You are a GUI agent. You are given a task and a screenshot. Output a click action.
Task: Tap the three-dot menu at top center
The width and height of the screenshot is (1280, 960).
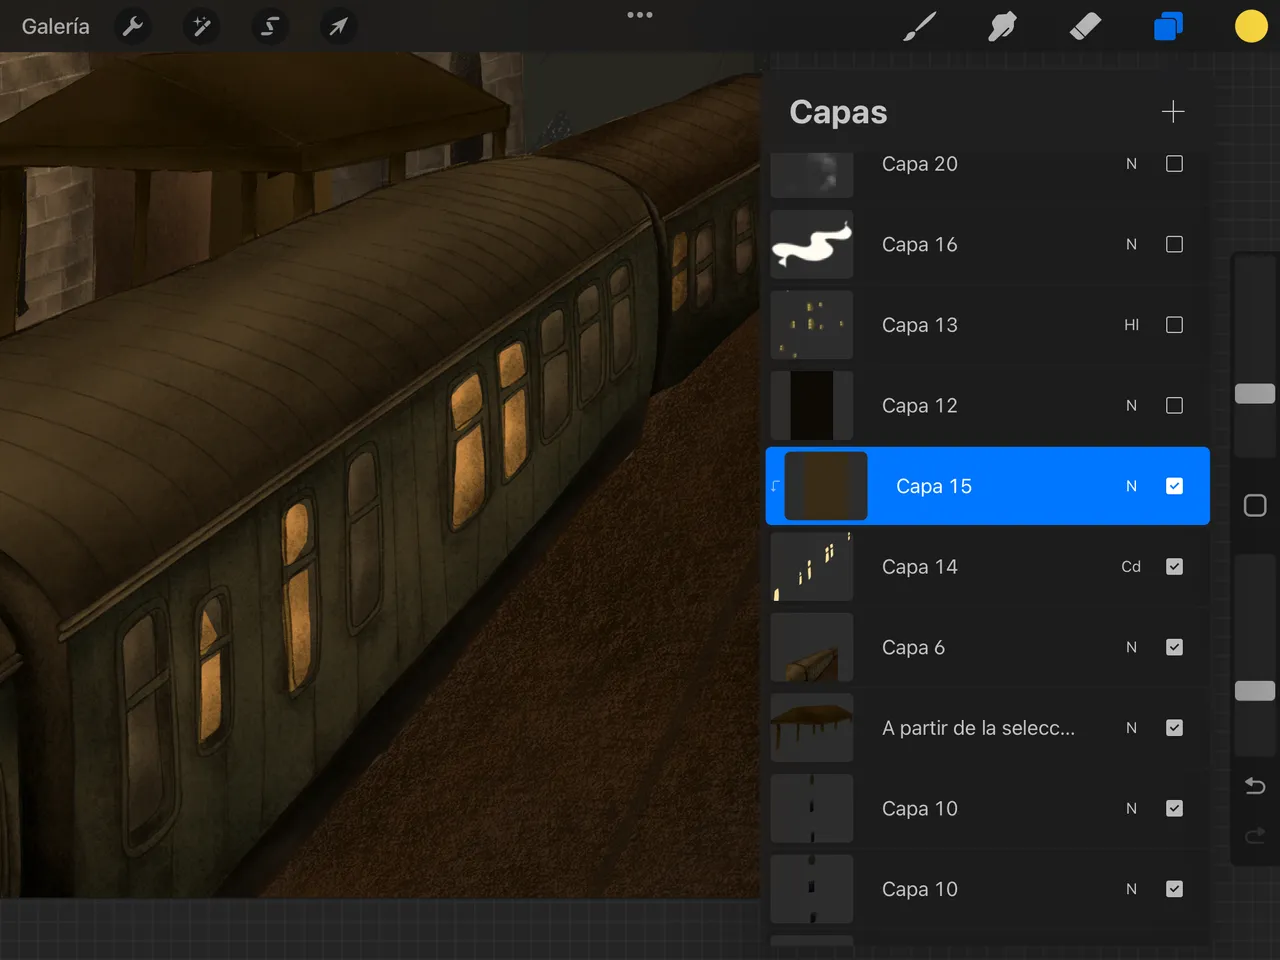(640, 15)
